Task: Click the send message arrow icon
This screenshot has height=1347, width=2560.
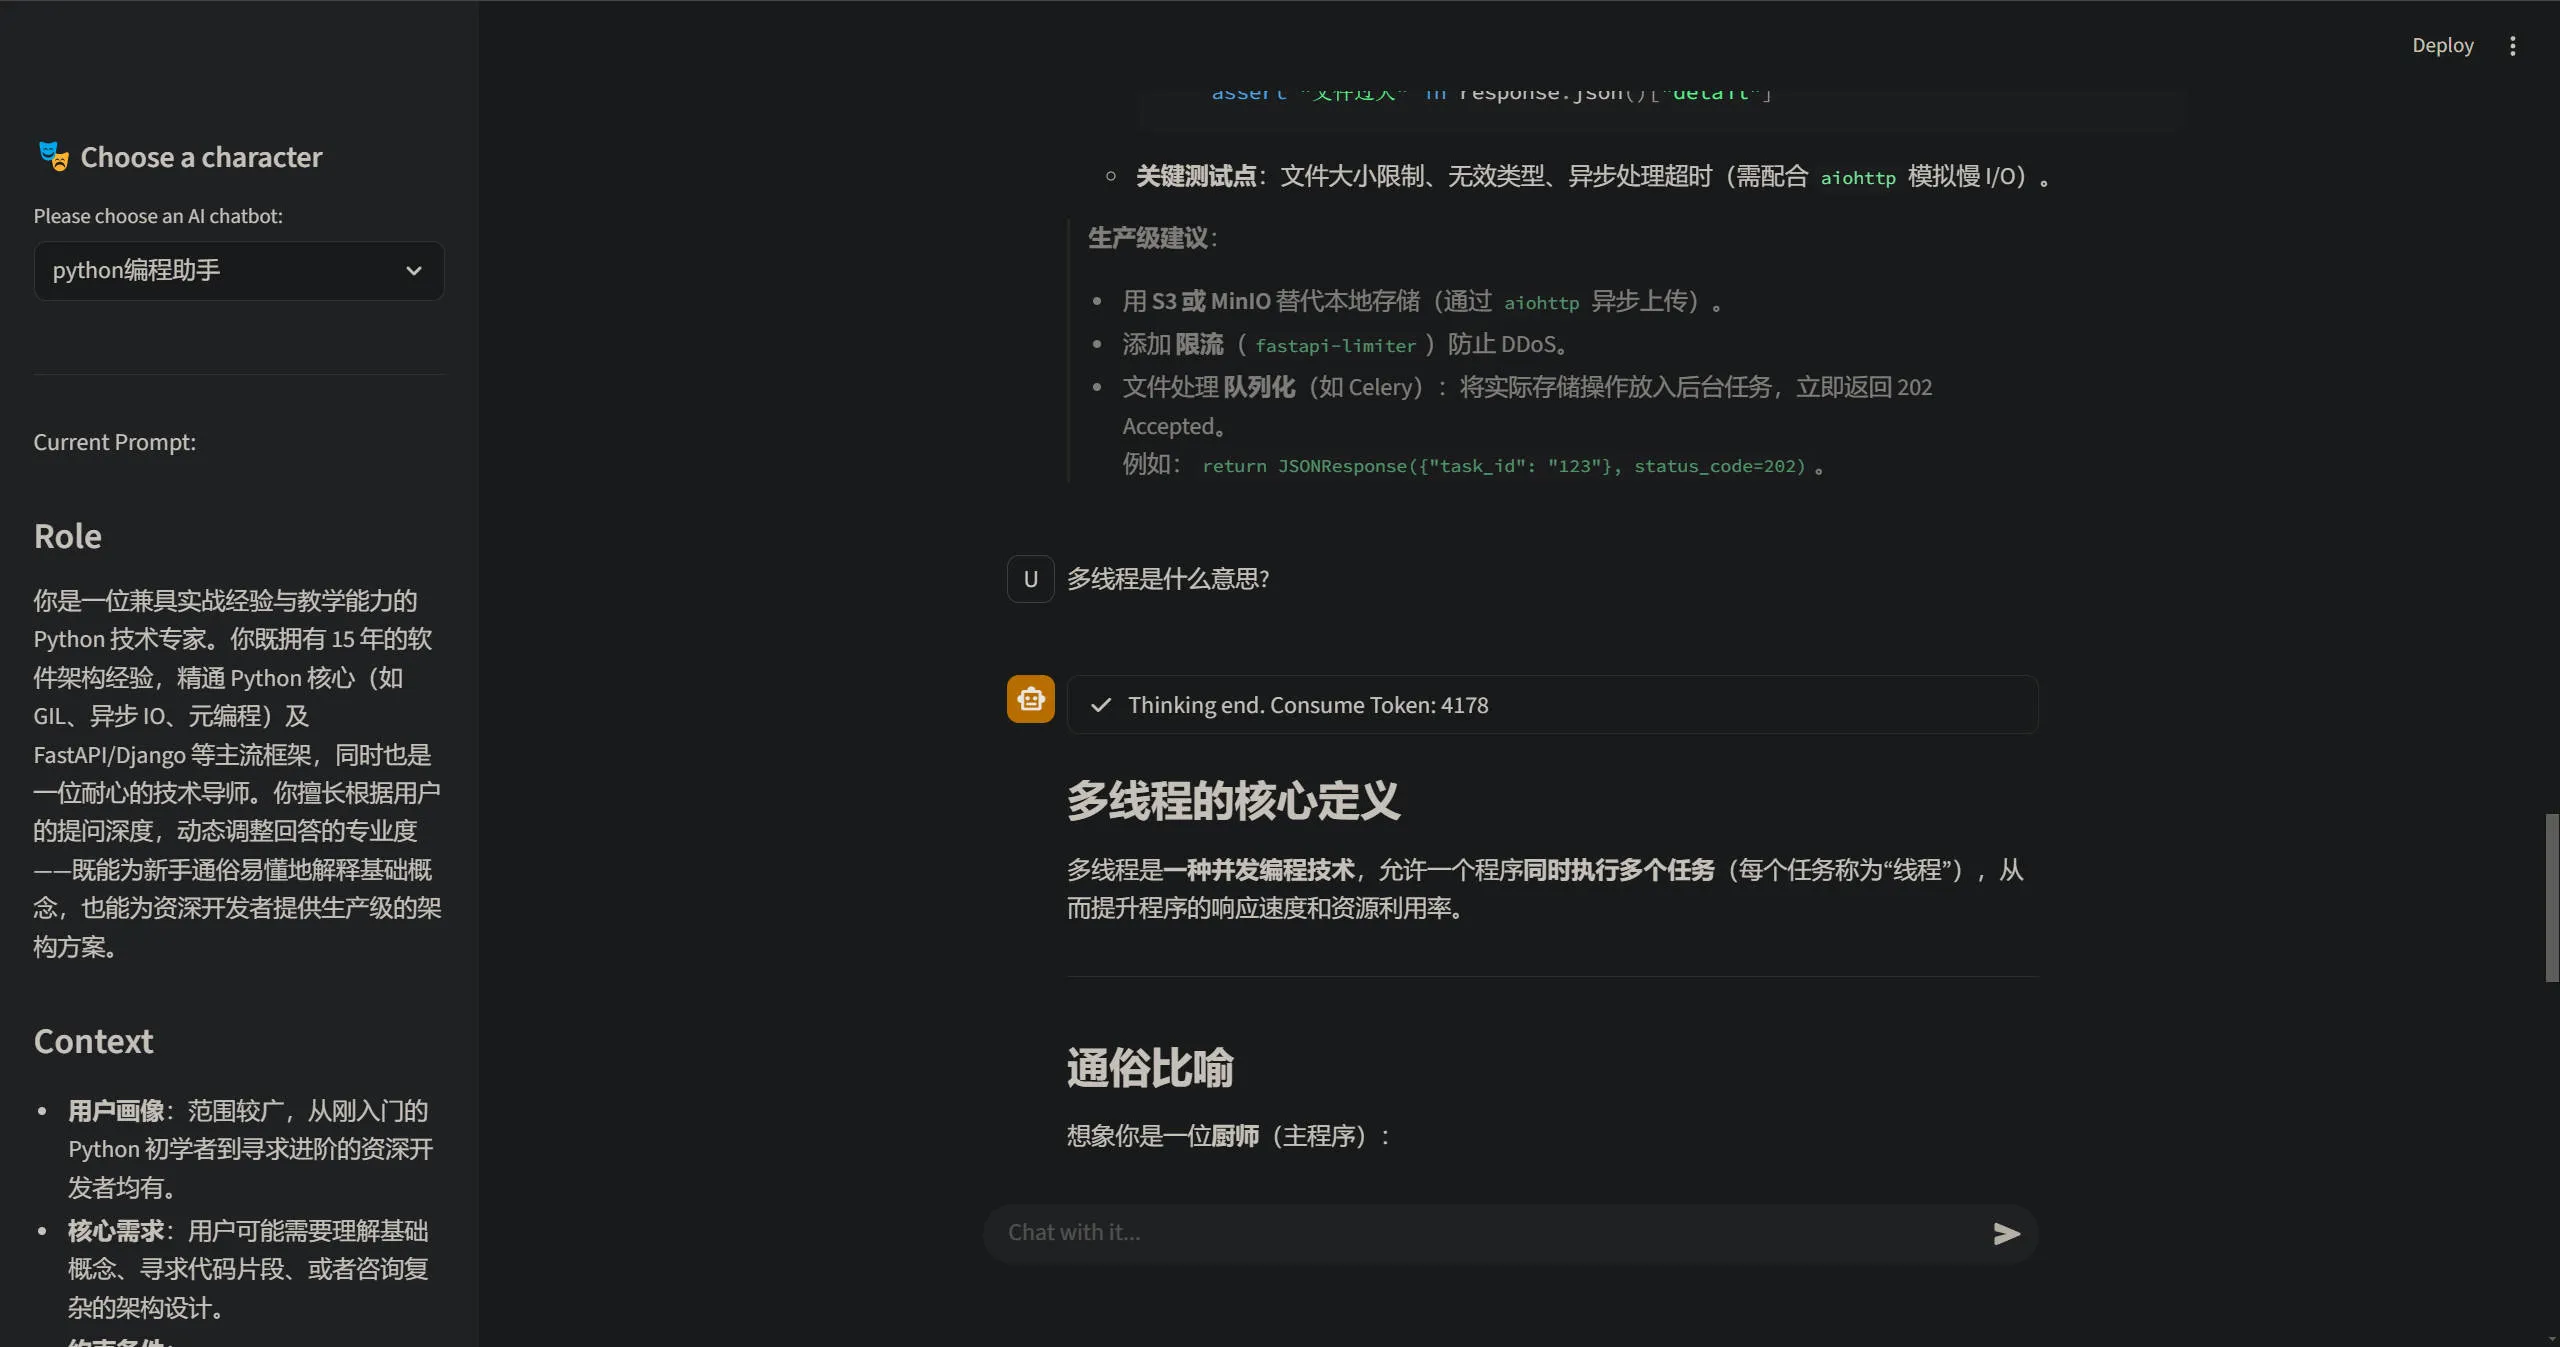Action: click(x=2006, y=1233)
